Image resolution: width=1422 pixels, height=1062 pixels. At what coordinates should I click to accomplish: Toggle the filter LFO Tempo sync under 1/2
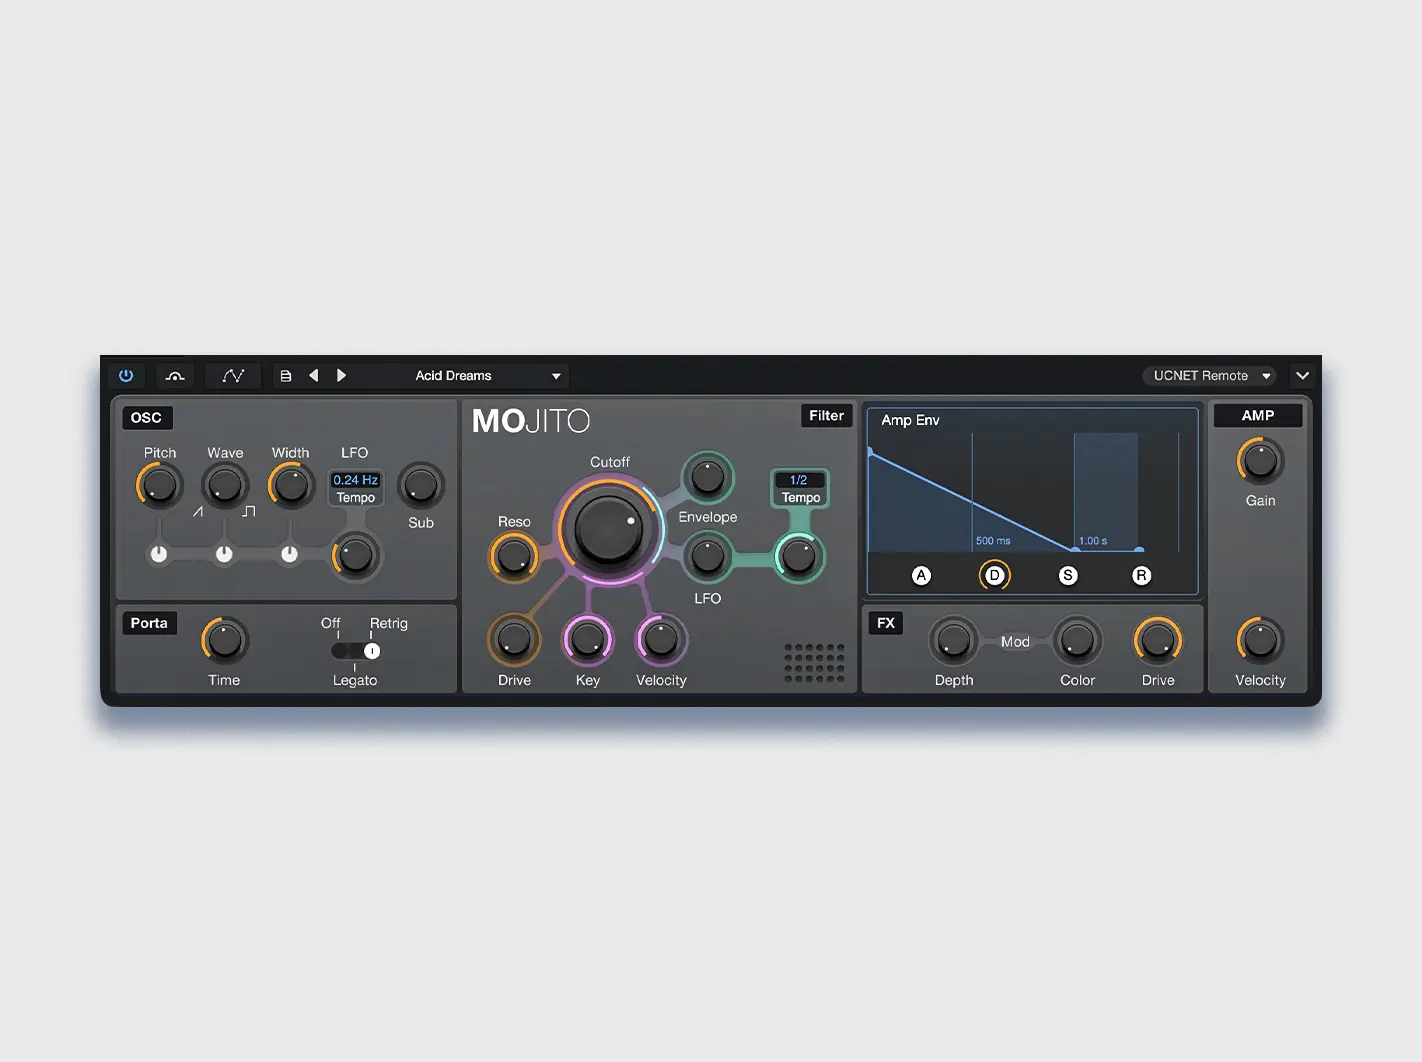pos(800,498)
